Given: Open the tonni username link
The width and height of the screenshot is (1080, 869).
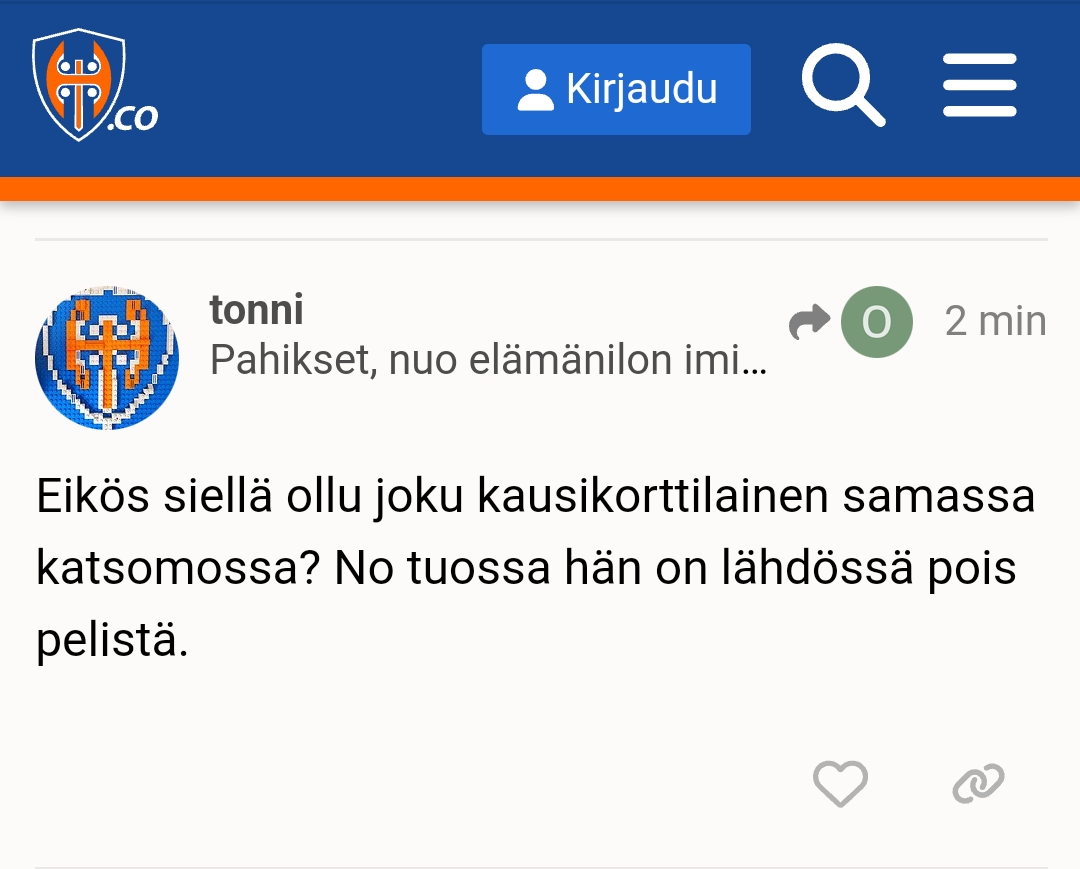Looking at the screenshot, I should [x=256, y=309].
